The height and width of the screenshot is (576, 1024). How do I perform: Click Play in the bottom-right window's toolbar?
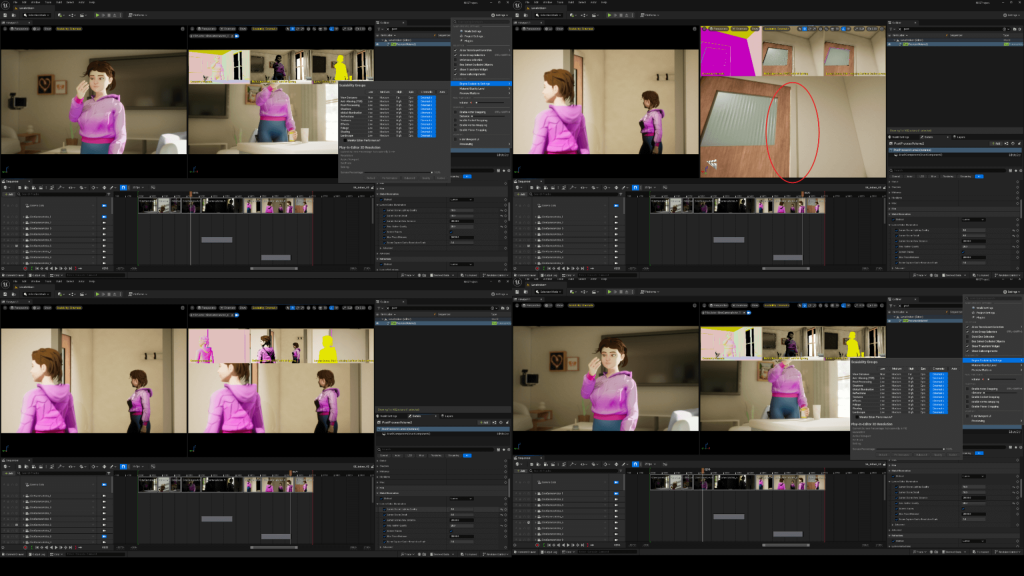609,292
